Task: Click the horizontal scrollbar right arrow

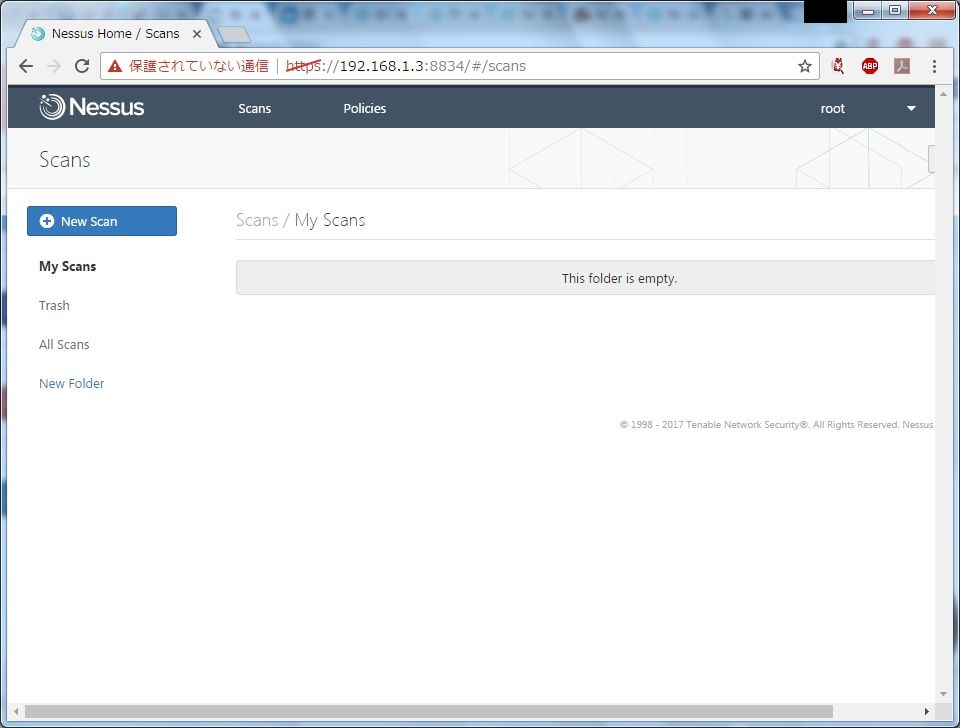Action: (926, 711)
